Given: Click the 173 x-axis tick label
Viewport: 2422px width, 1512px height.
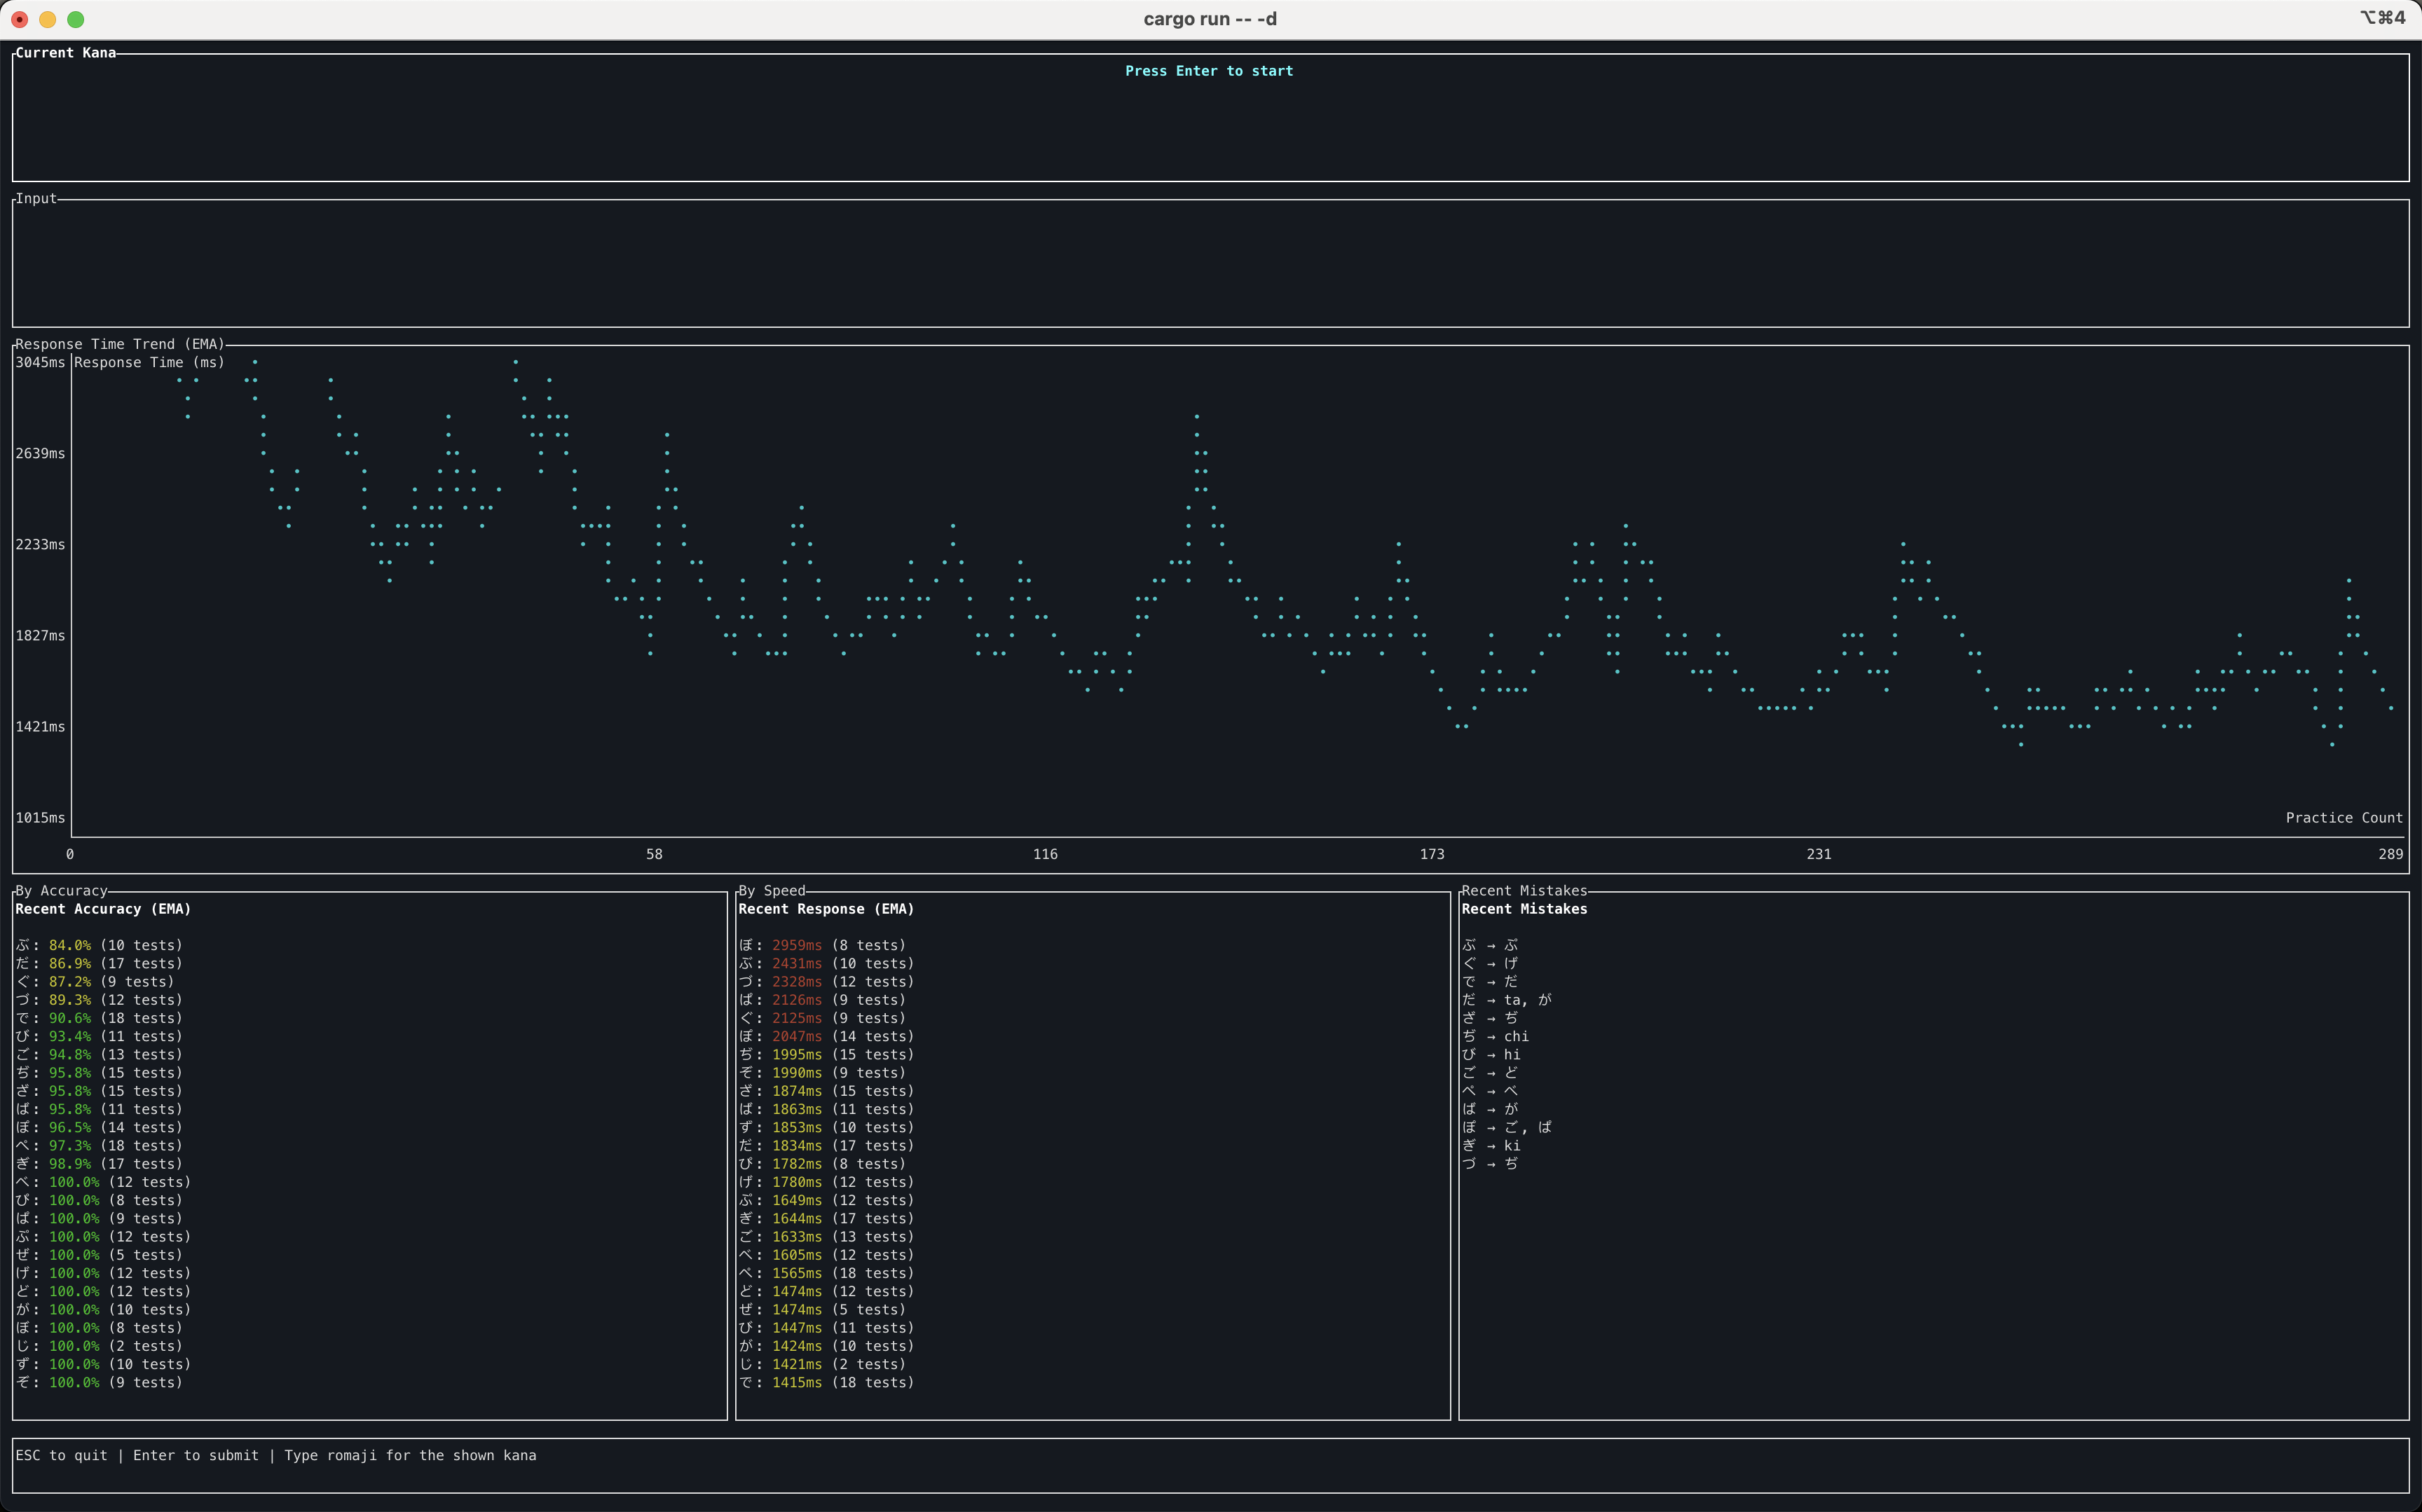Looking at the screenshot, I should (1432, 854).
